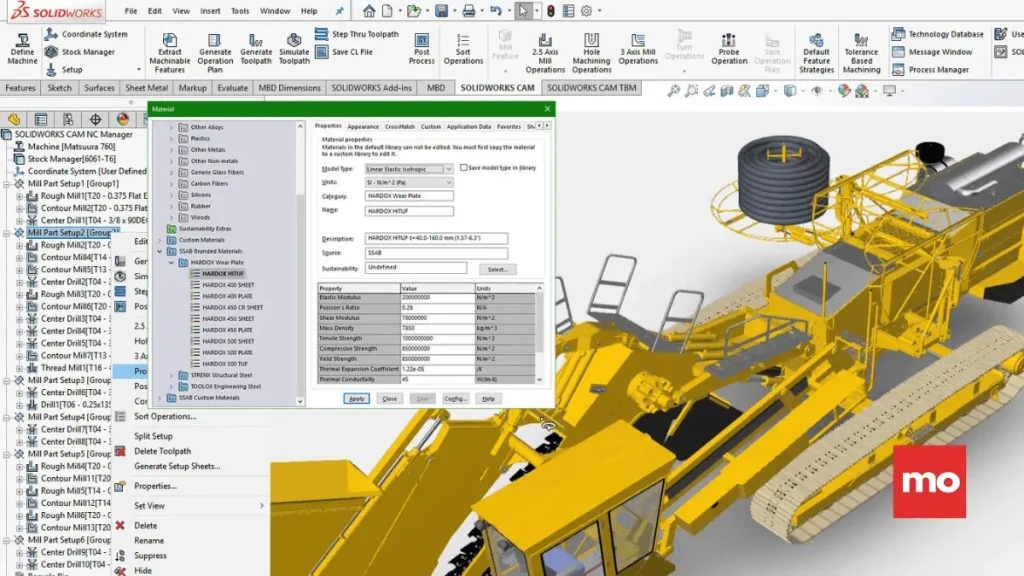Open Tolerance Based Machining

coord(861,40)
